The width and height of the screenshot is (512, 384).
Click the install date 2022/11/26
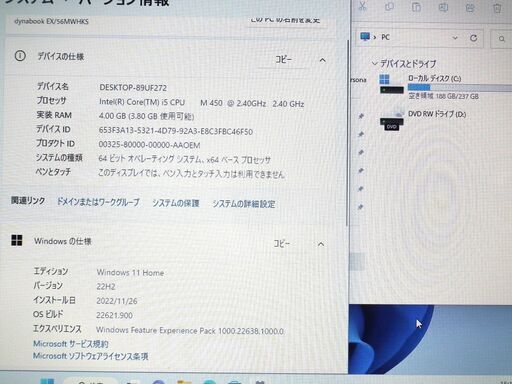click(117, 301)
